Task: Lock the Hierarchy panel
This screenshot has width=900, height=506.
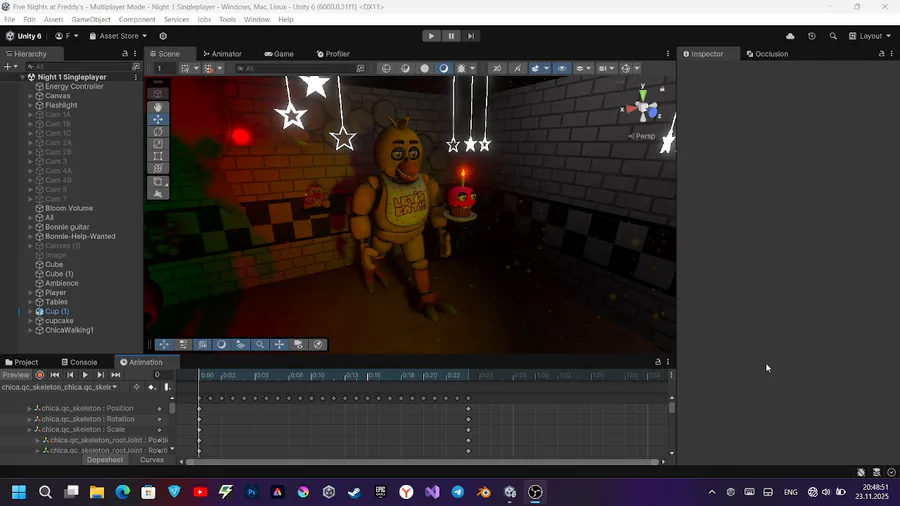Action: point(125,53)
